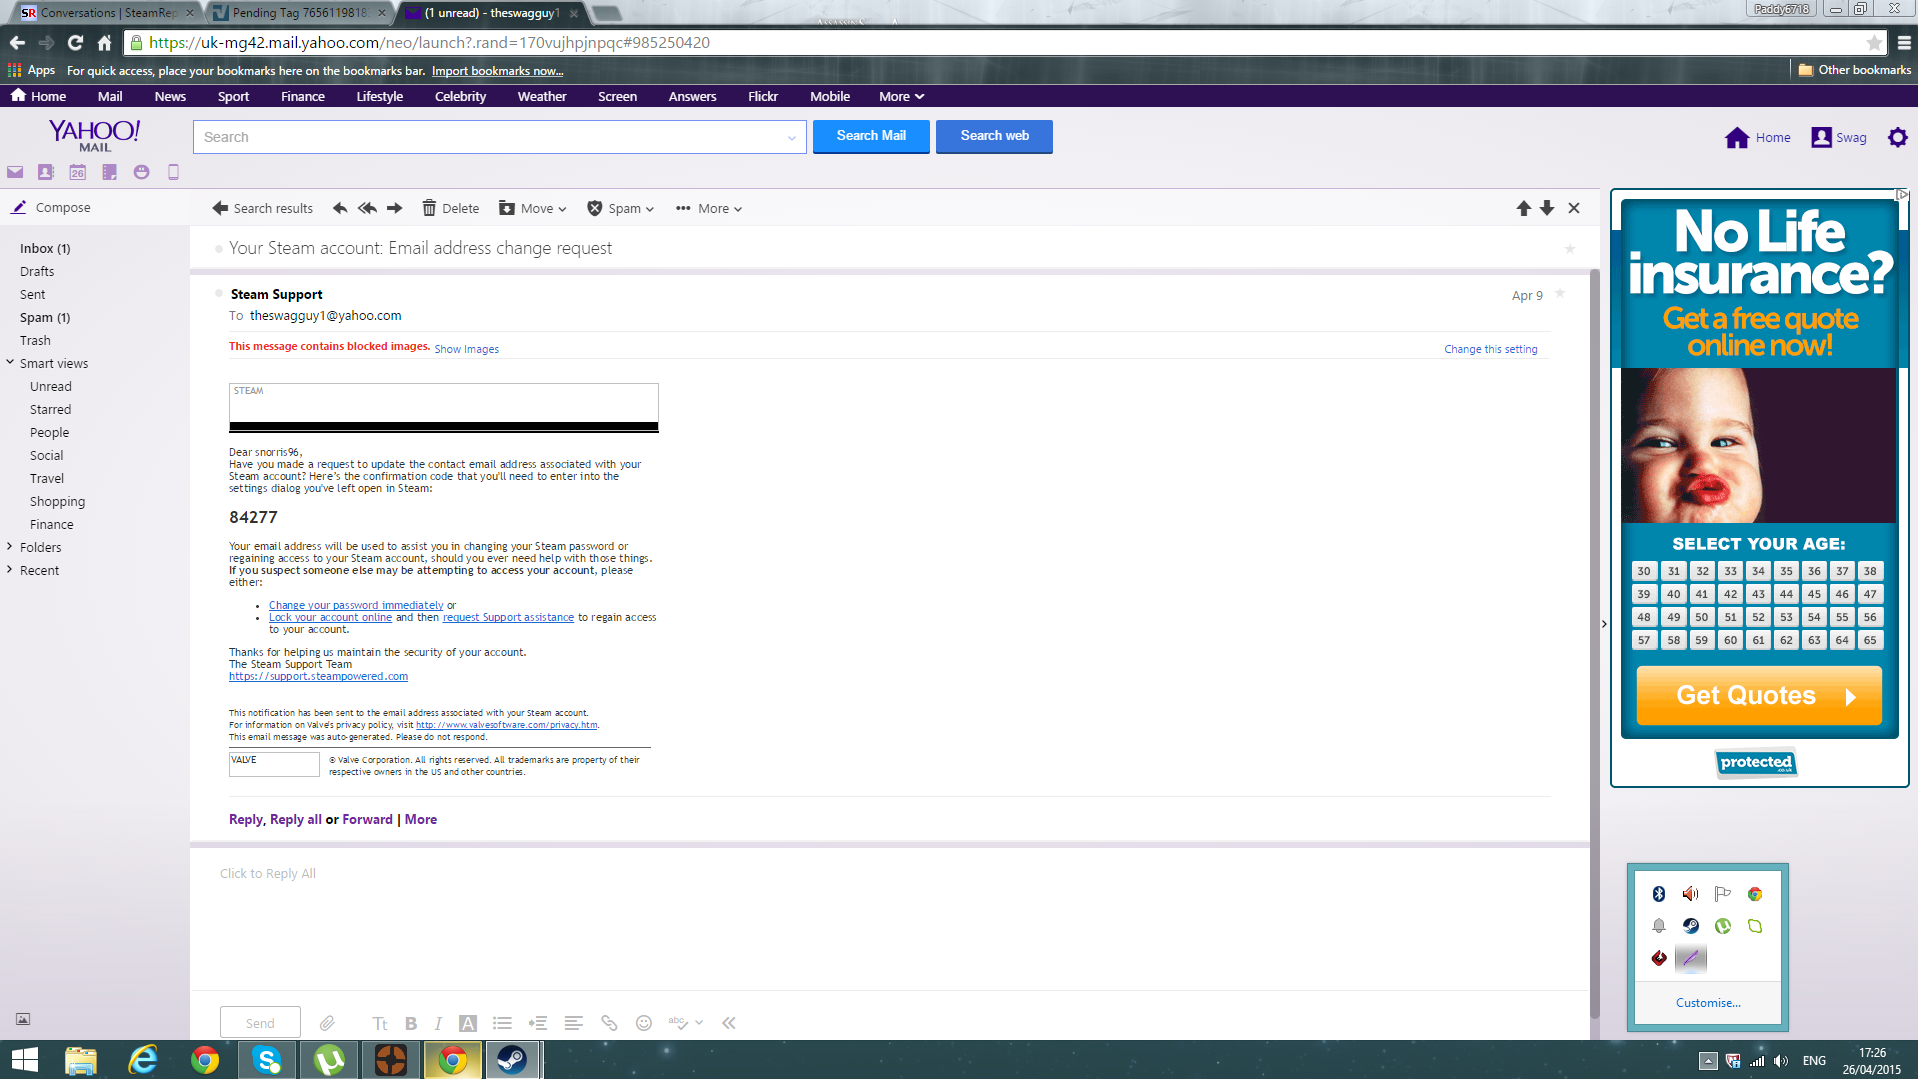The width and height of the screenshot is (1918, 1079).
Task: Star the email subject line
Action: click(x=1569, y=249)
